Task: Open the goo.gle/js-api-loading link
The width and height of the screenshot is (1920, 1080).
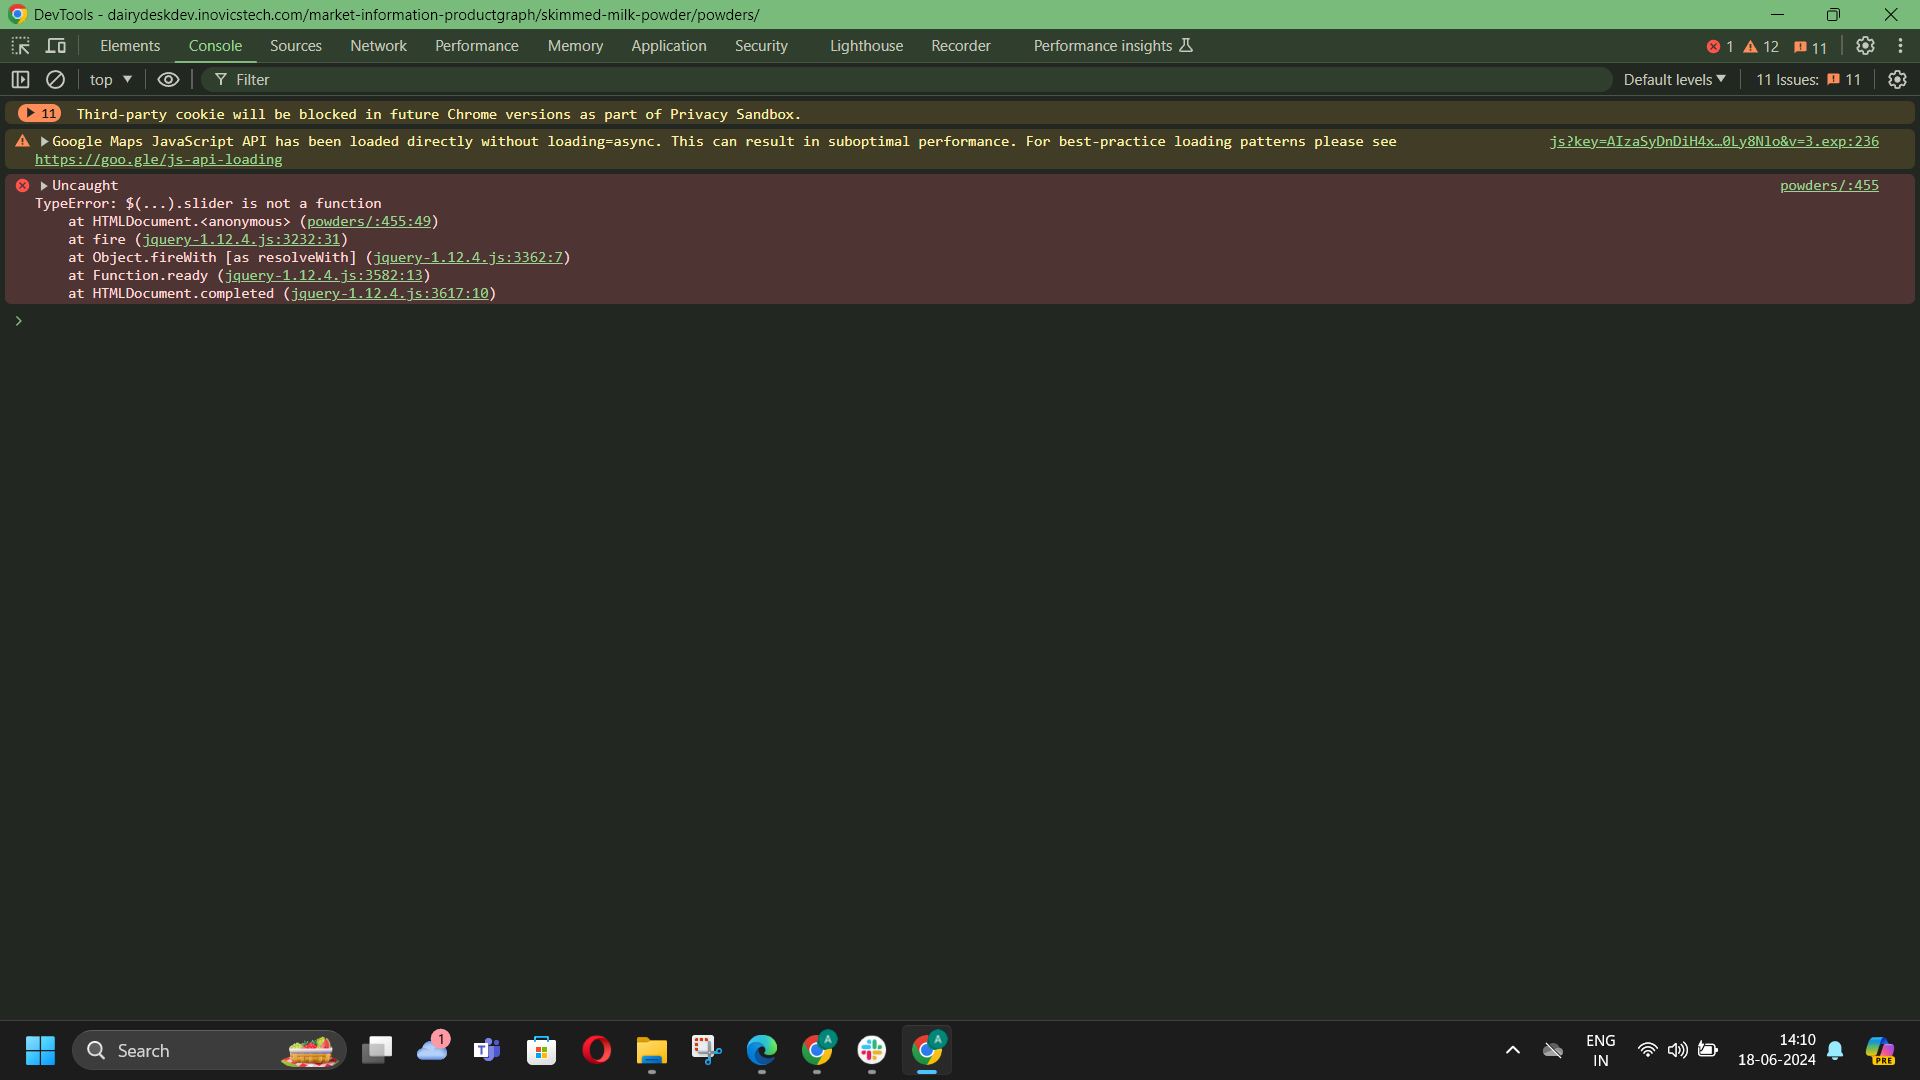Action: pos(158,160)
